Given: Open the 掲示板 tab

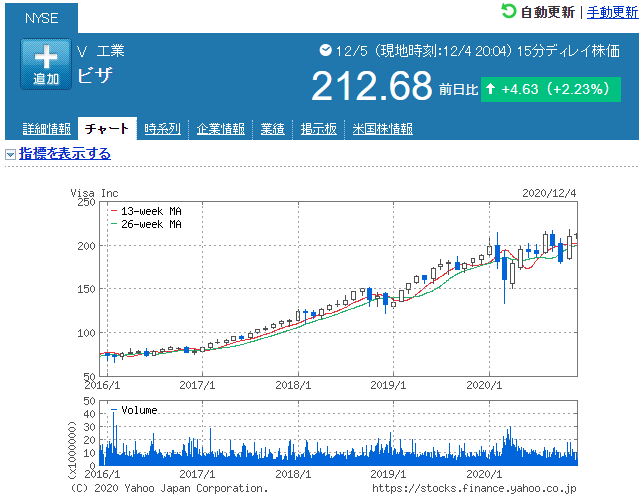Looking at the screenshot, I should [x=319, y=129].
